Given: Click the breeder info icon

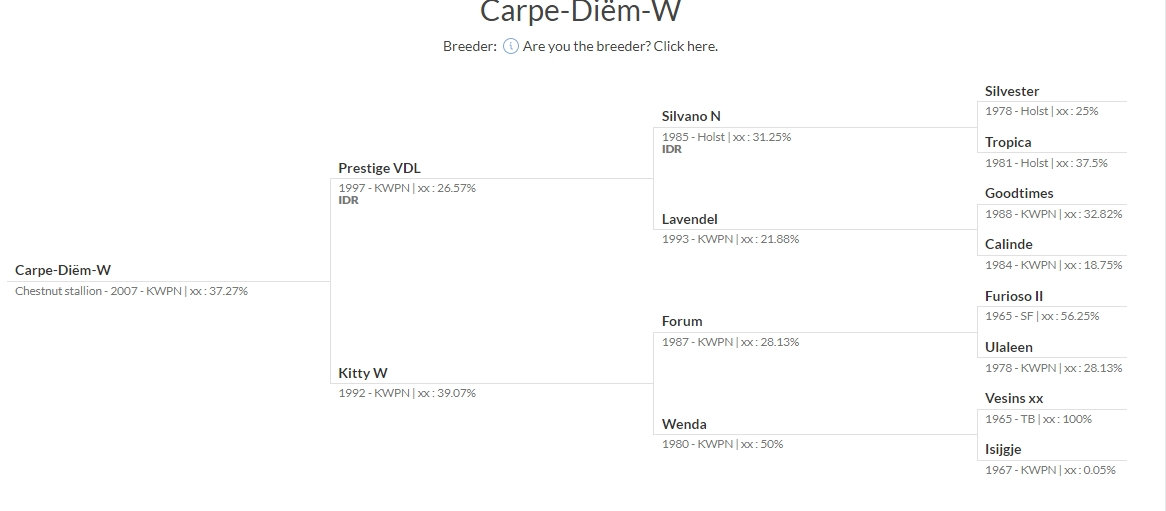Looking at the screenshot, I should 511,46.
